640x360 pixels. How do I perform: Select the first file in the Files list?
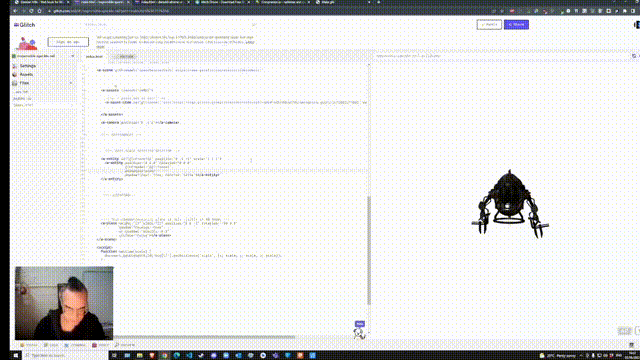pos(22,92)
